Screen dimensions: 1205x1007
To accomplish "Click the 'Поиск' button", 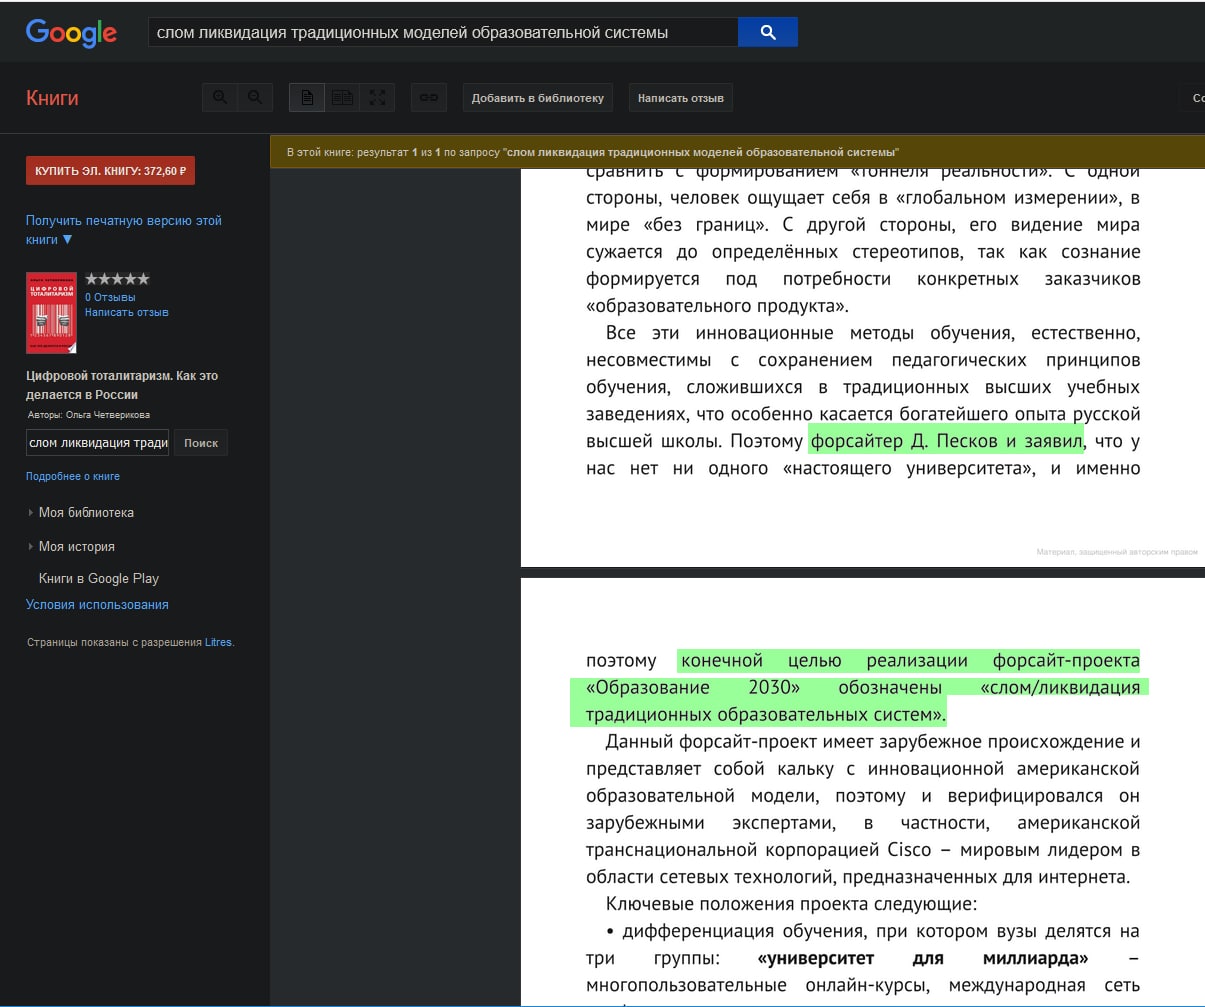I will click(x=201, y=443).
